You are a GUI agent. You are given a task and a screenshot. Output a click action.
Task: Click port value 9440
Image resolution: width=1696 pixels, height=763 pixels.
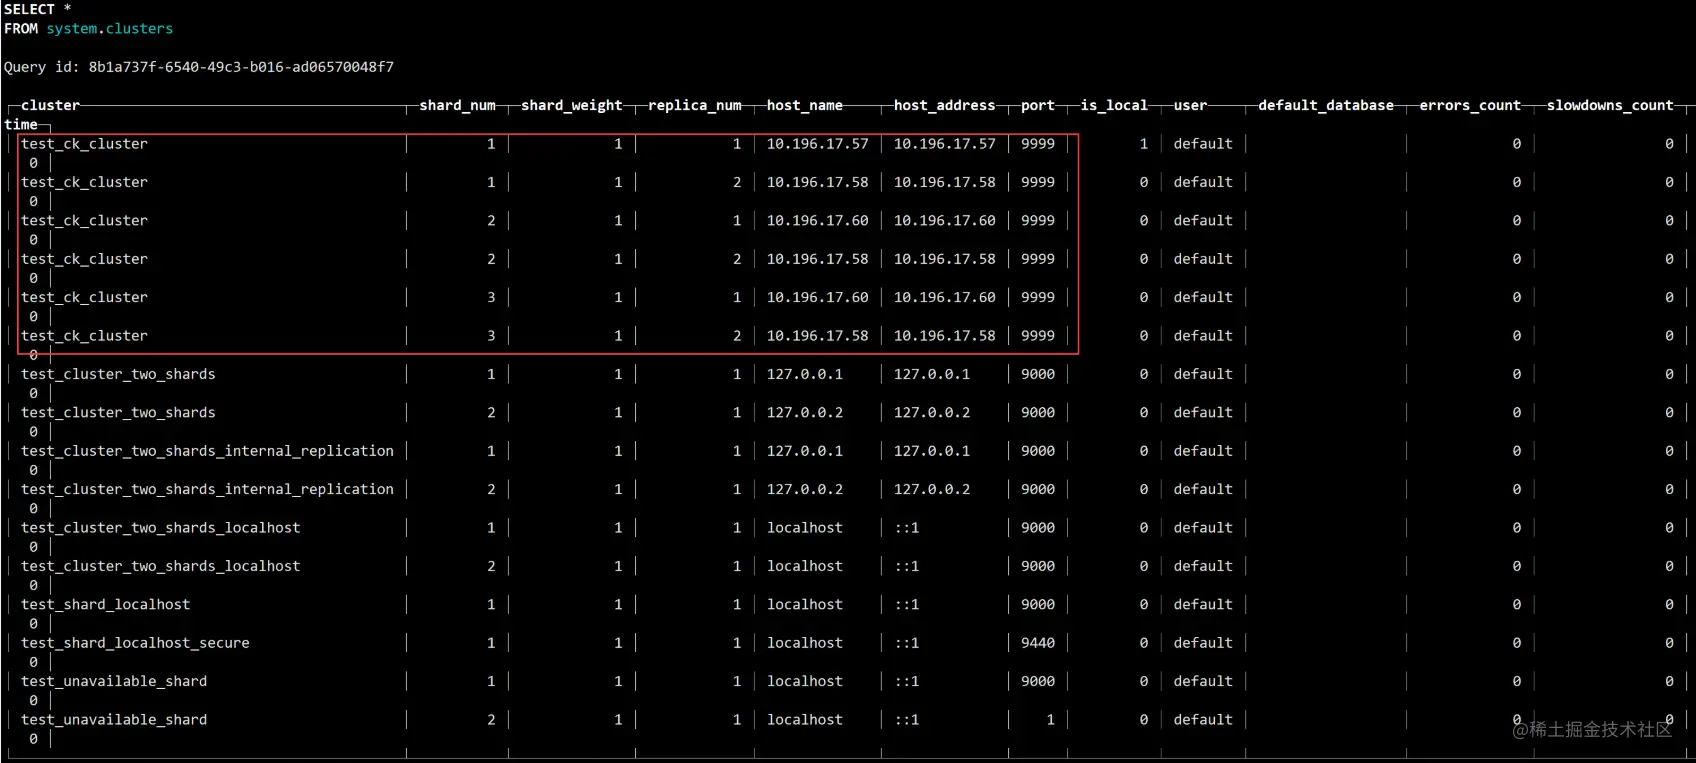tap(1038, 643)
